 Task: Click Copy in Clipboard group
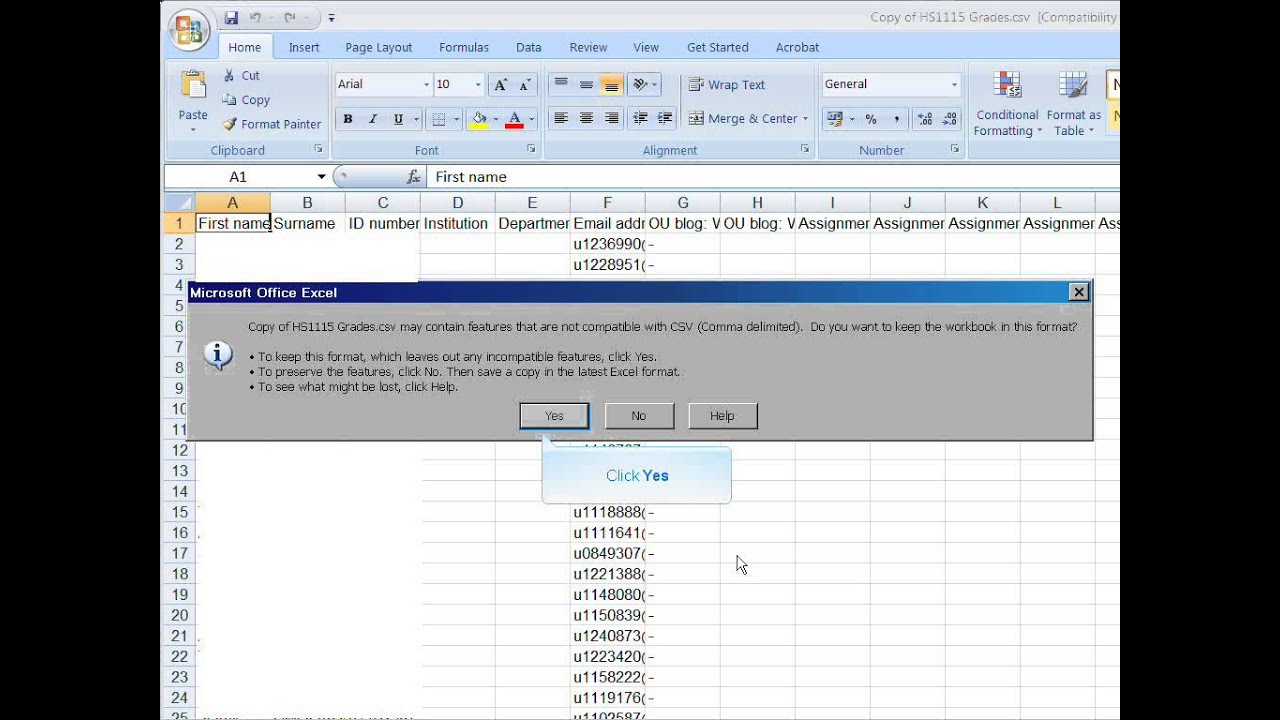click(246, 100)
